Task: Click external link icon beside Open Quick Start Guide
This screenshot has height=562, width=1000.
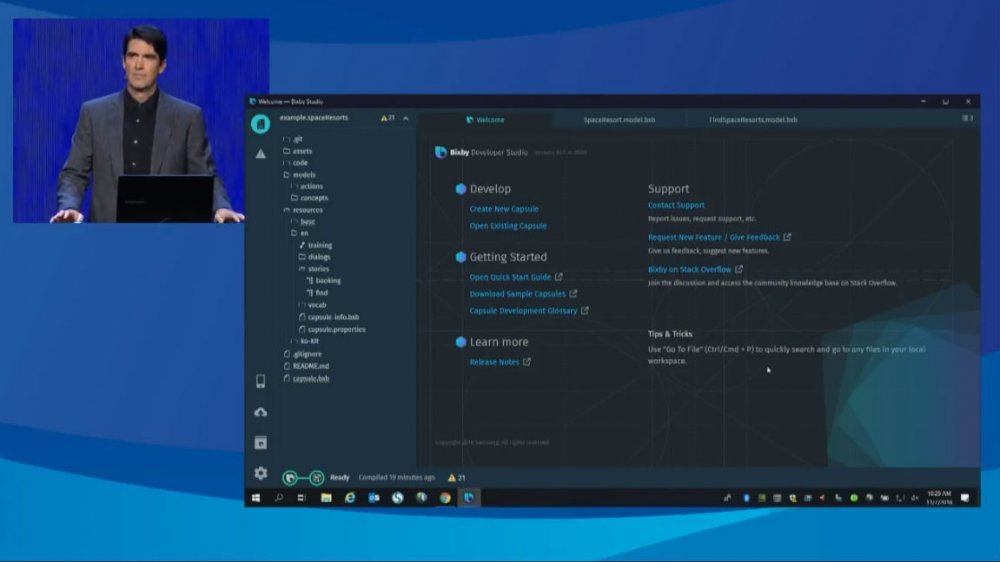Action: coord(559,277)
